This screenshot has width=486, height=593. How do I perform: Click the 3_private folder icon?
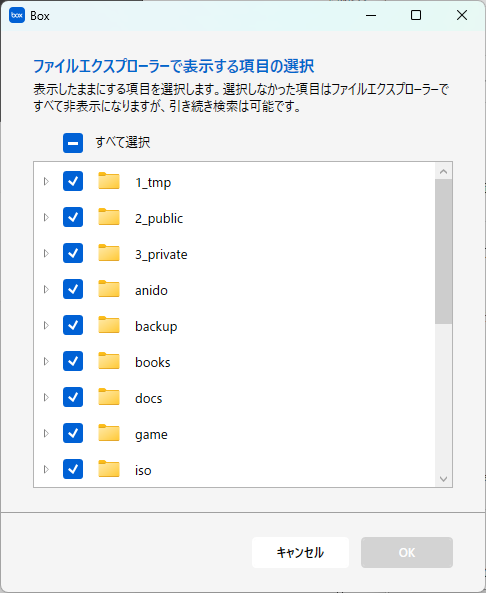(109, 253)
